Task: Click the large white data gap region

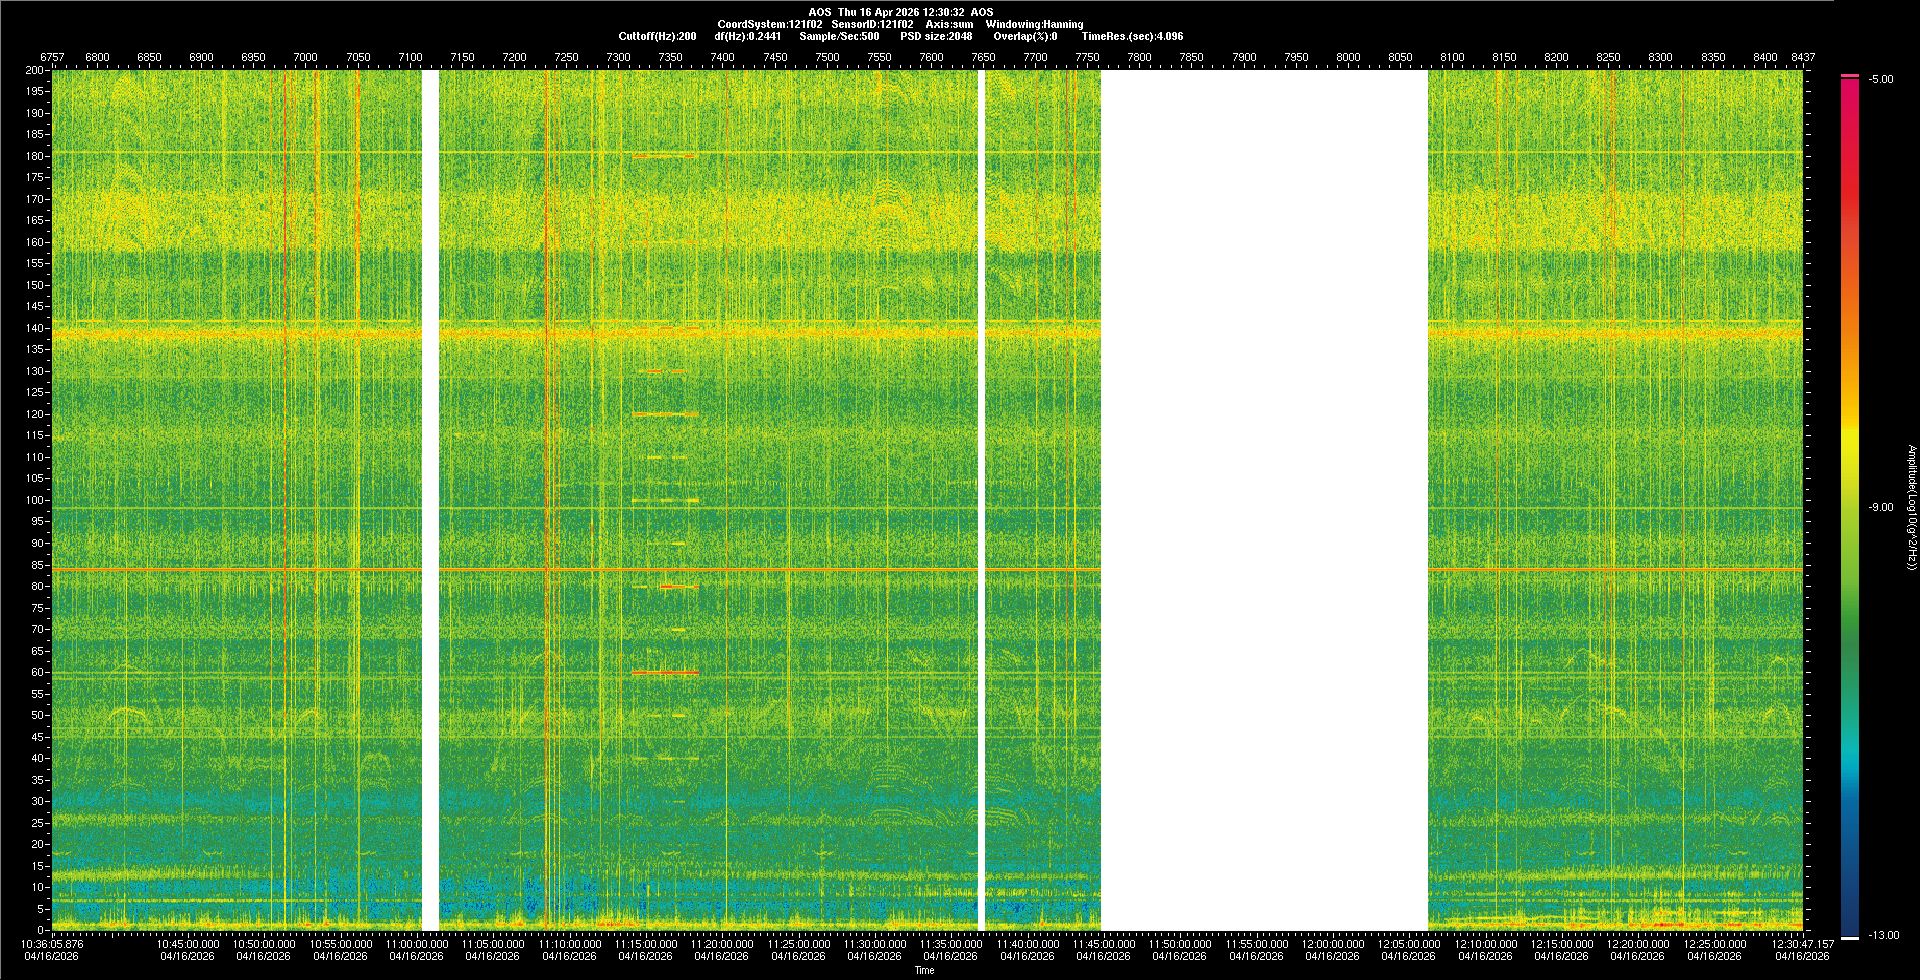Action: point(1264,500)
